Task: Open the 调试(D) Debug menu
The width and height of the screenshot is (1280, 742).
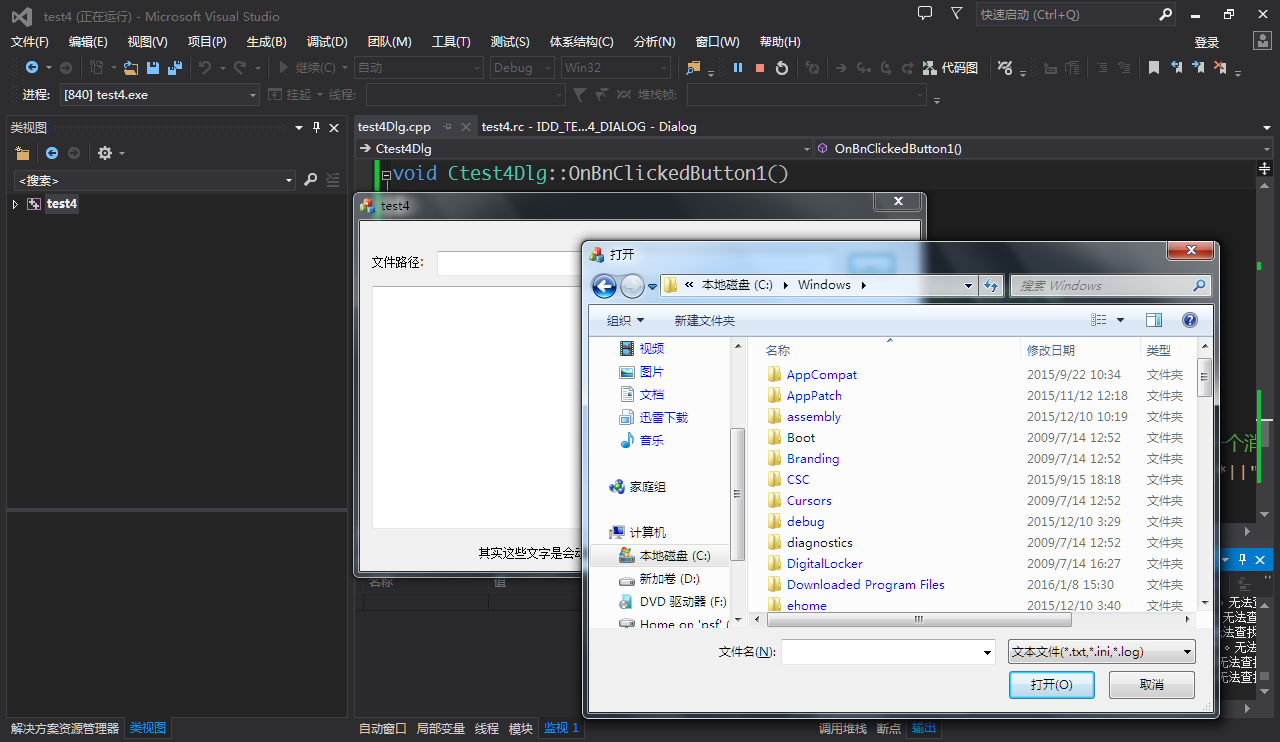Action: (327, 42)
